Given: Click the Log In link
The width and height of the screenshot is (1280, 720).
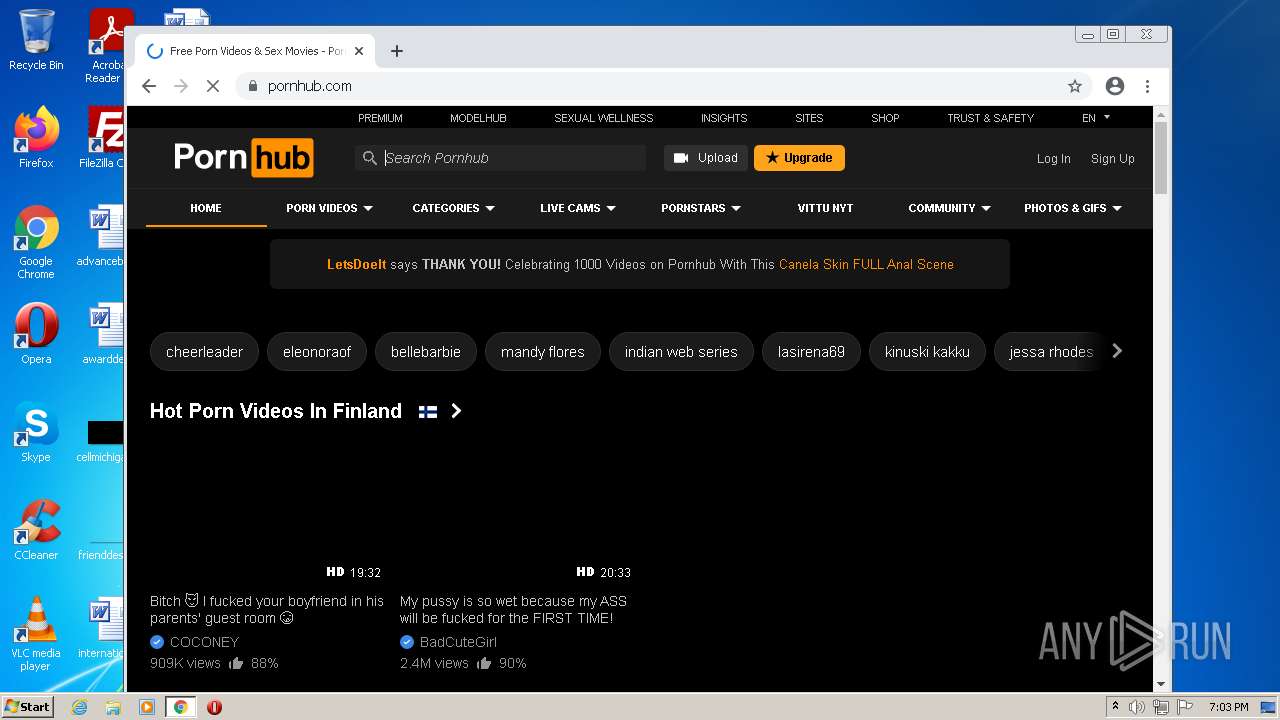Looking at the screenshot, I should [x=1053, y=159].
